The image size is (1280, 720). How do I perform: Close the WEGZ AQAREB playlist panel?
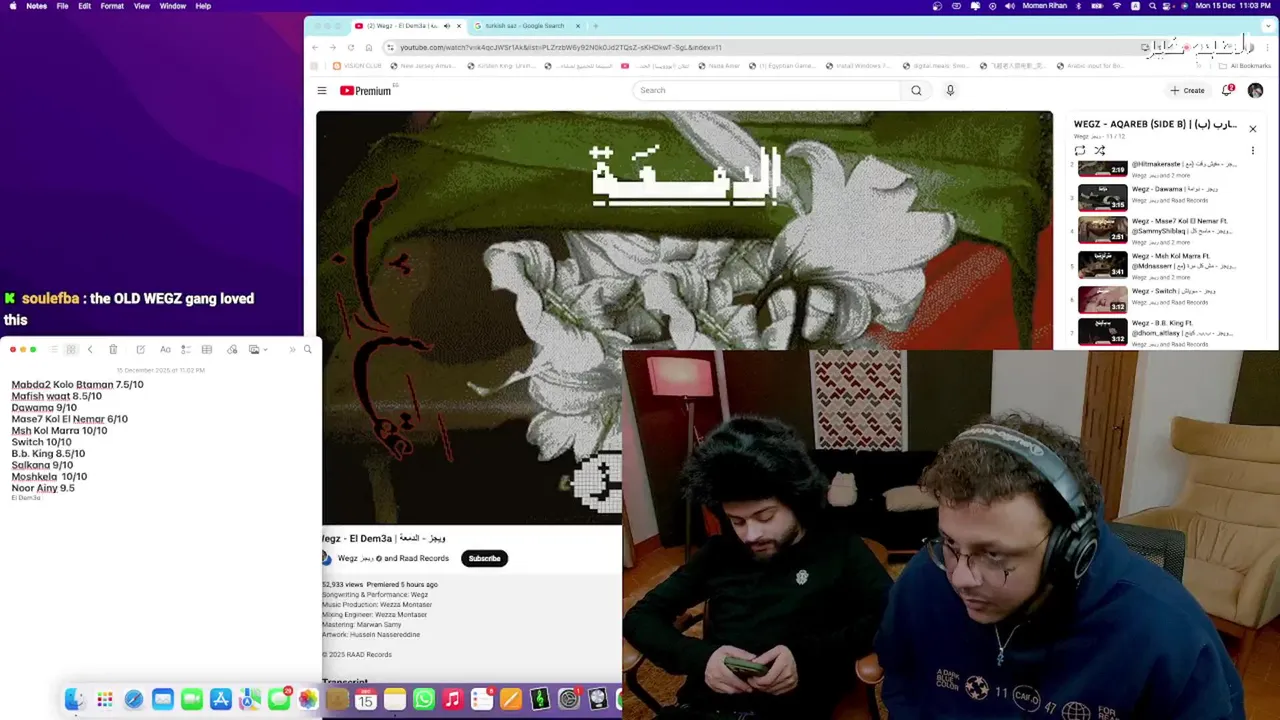click(1252, 128)
